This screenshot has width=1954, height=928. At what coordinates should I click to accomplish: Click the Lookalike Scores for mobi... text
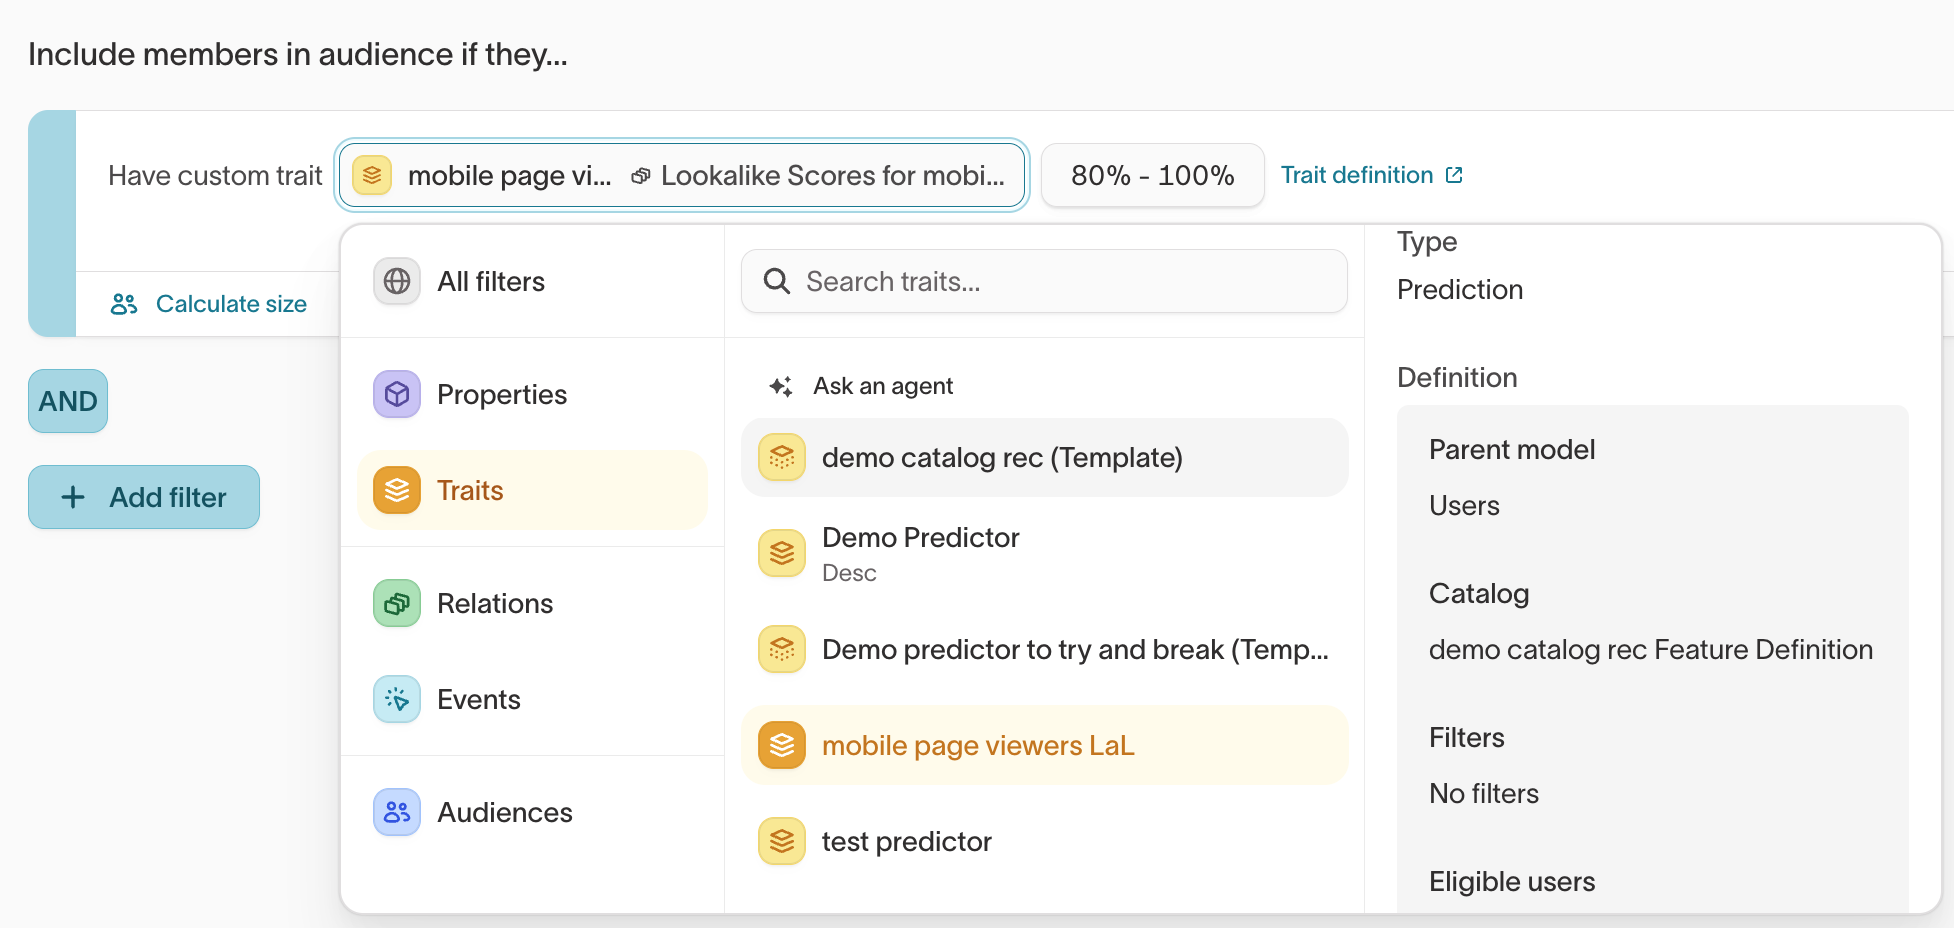(833, 176)
